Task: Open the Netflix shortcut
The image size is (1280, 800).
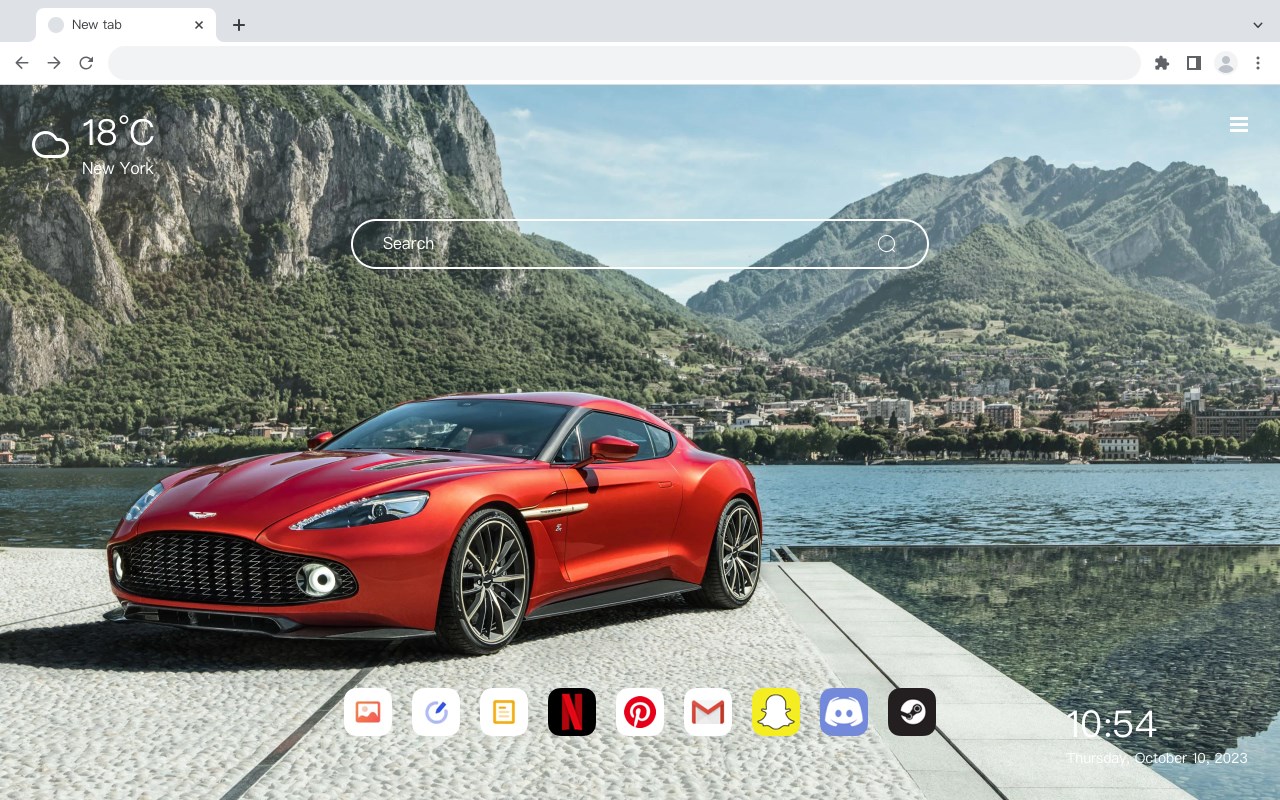Action: pos(572,712)
